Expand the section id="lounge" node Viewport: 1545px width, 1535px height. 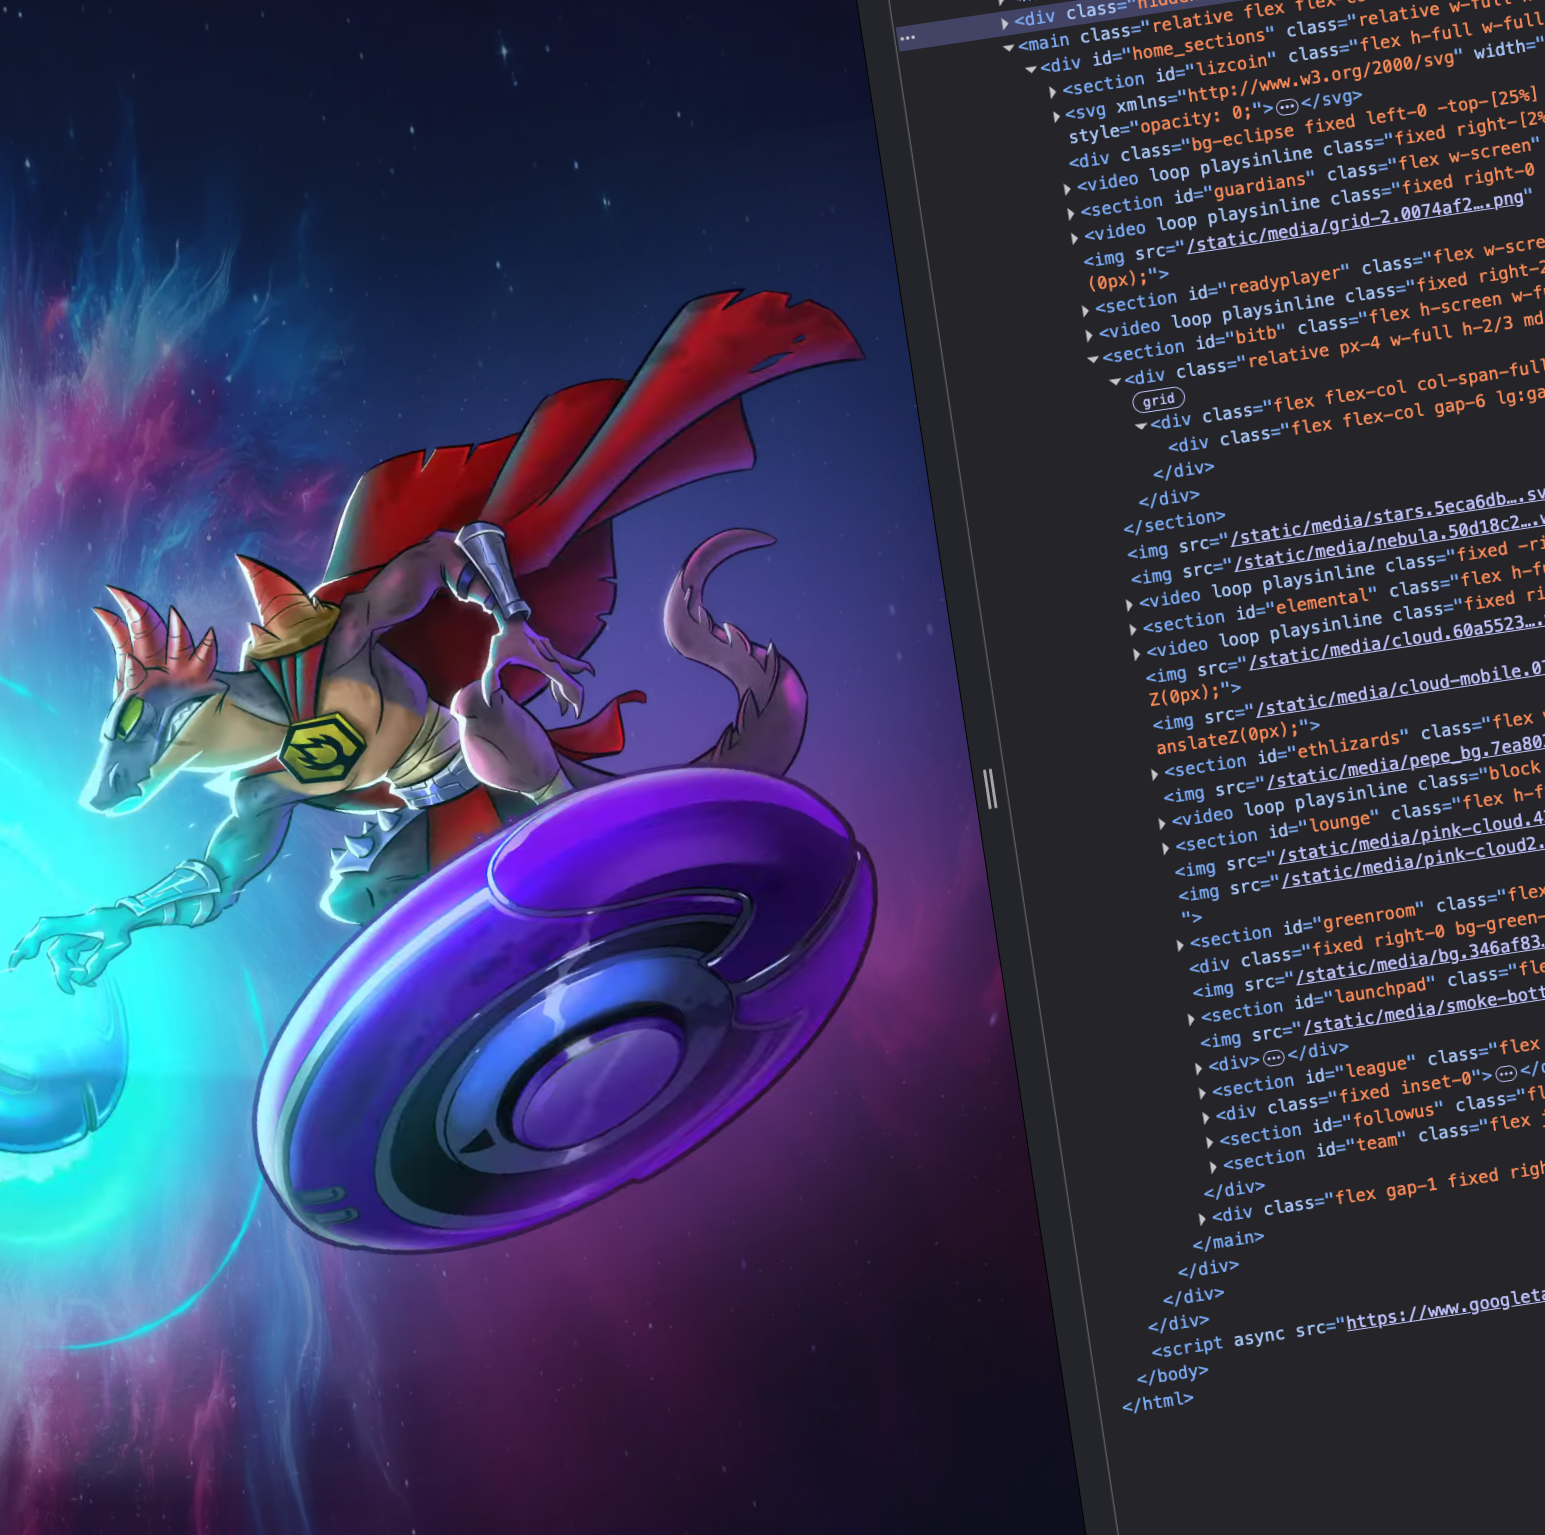tap(1166, 847)
